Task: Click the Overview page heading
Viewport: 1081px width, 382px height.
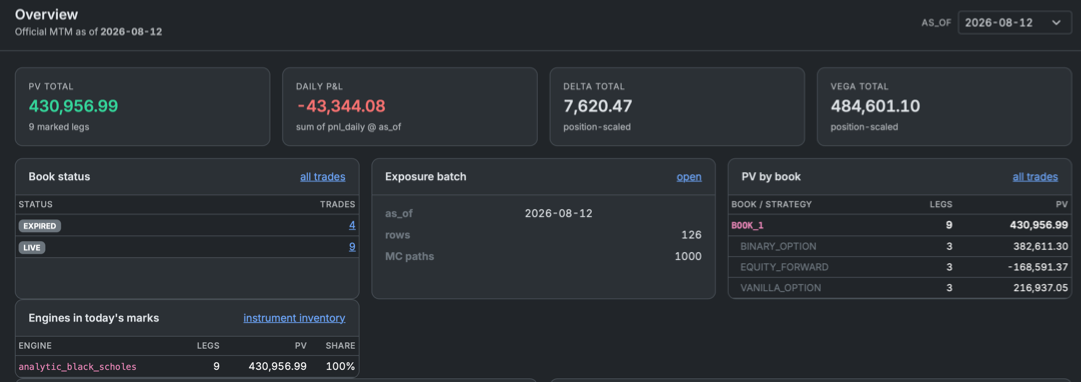Action: tap(46, 14)
